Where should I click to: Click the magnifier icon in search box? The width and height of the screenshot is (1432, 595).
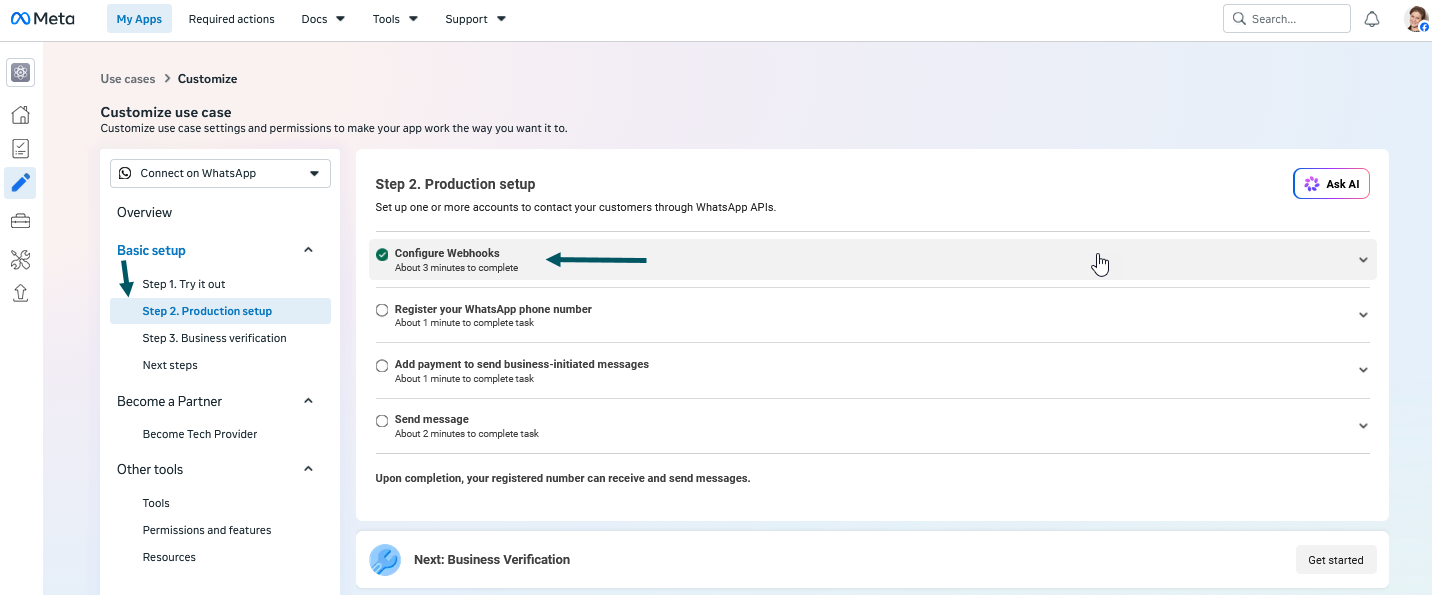(1239, 19)
